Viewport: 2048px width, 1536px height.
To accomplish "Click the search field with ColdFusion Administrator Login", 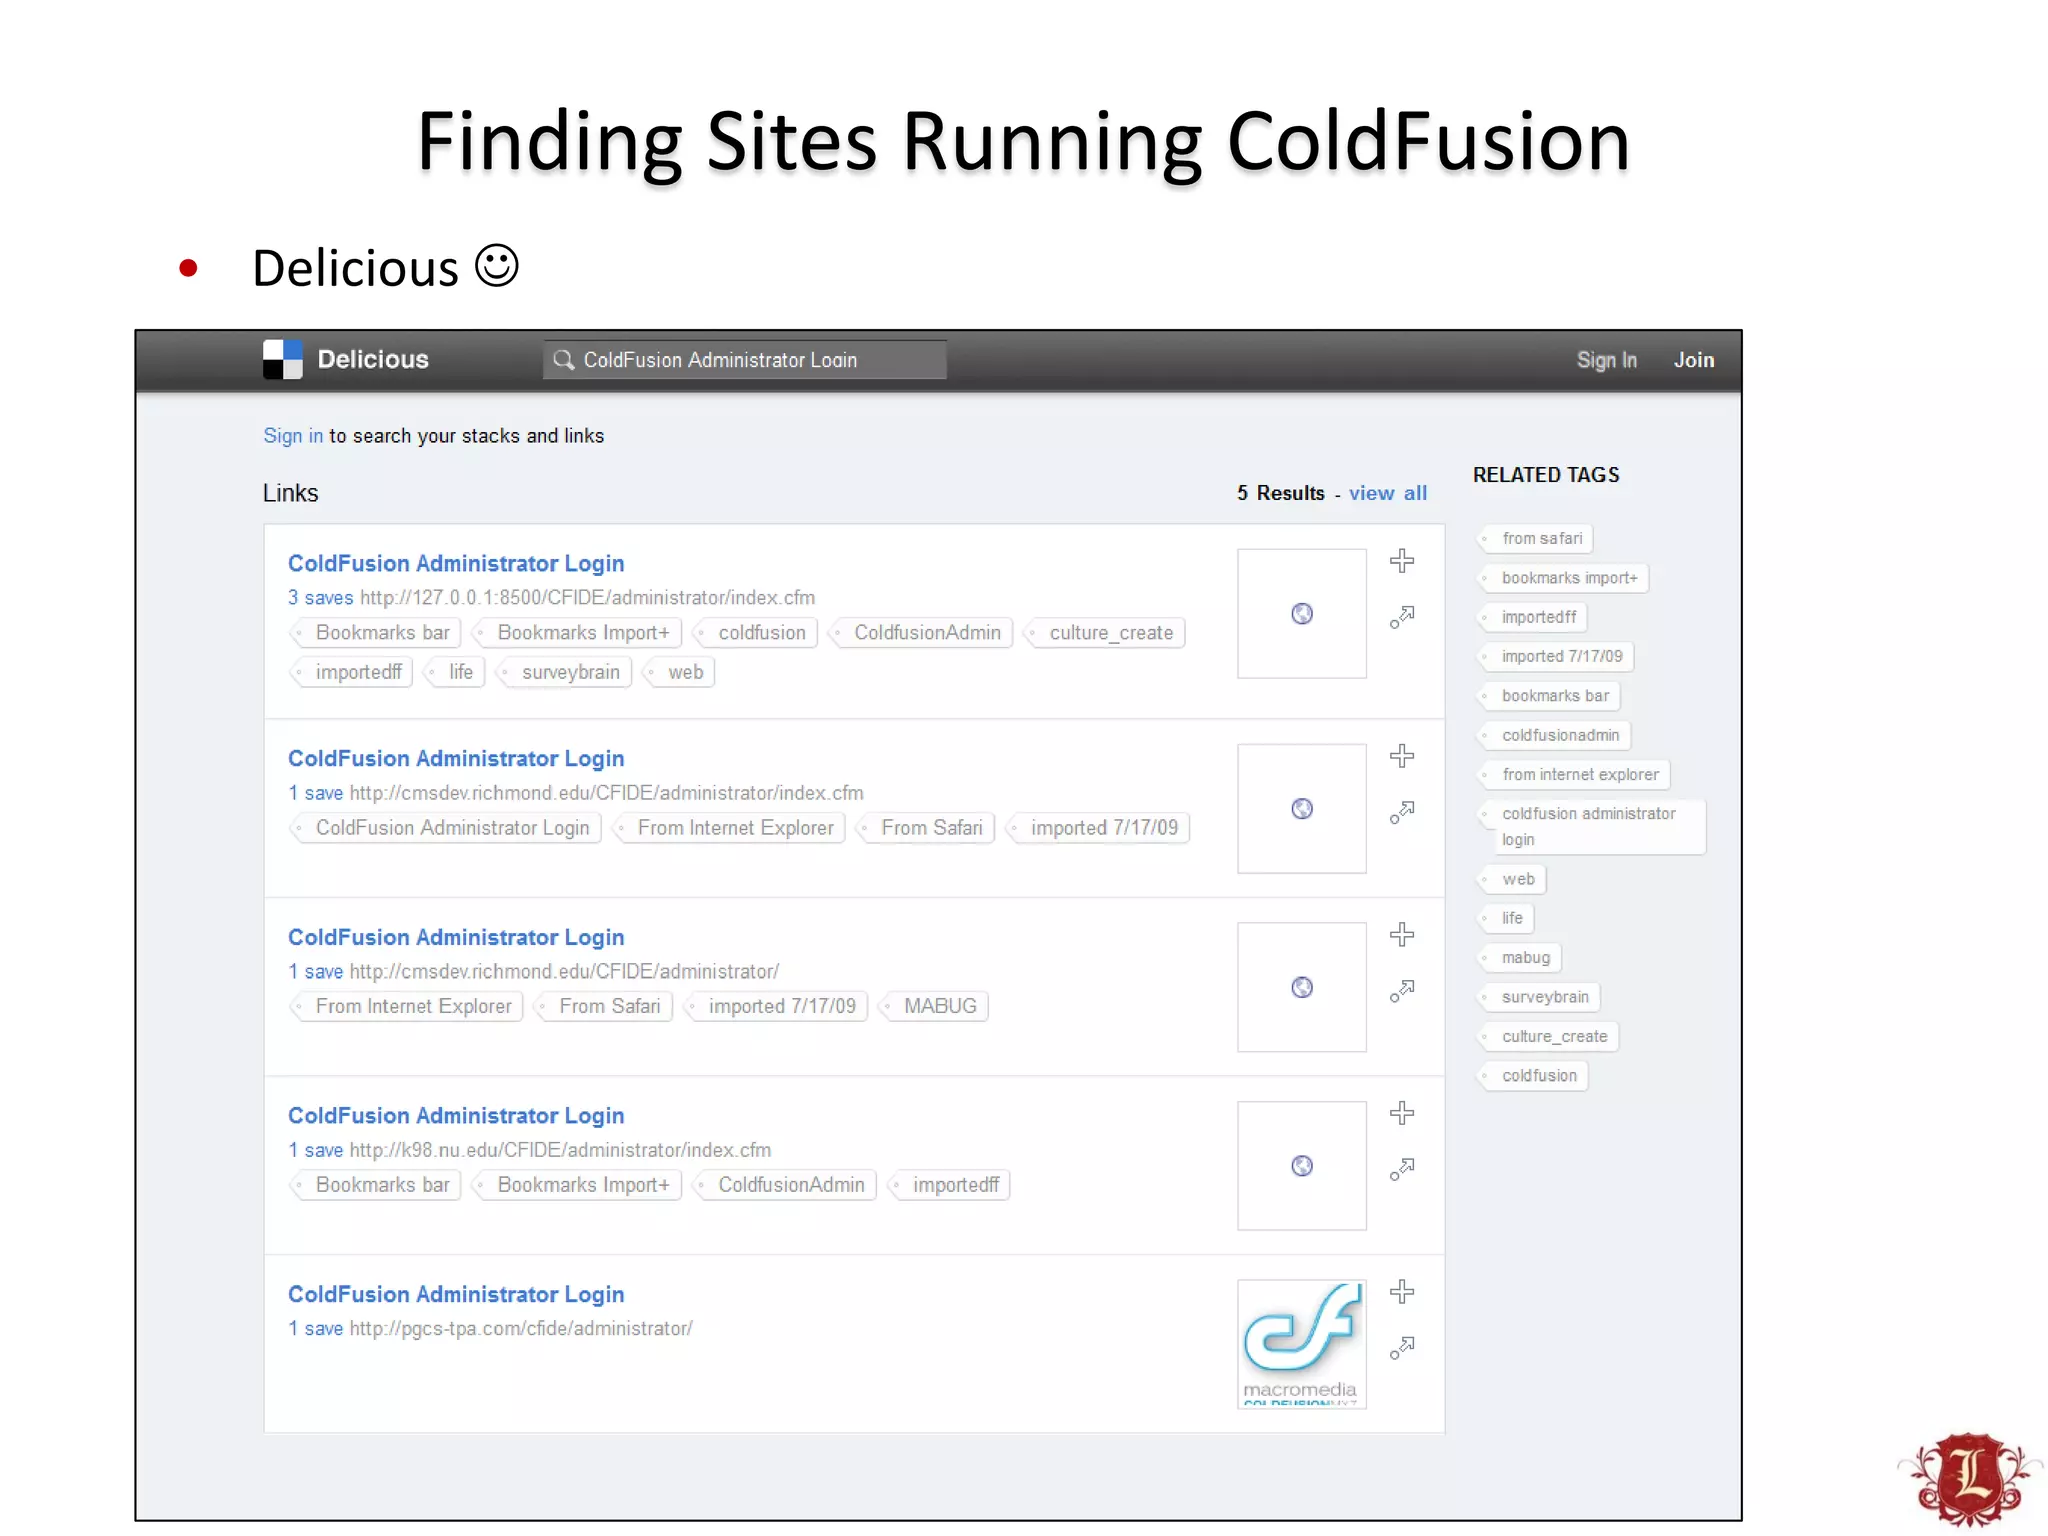I will [x=745, y=360].
